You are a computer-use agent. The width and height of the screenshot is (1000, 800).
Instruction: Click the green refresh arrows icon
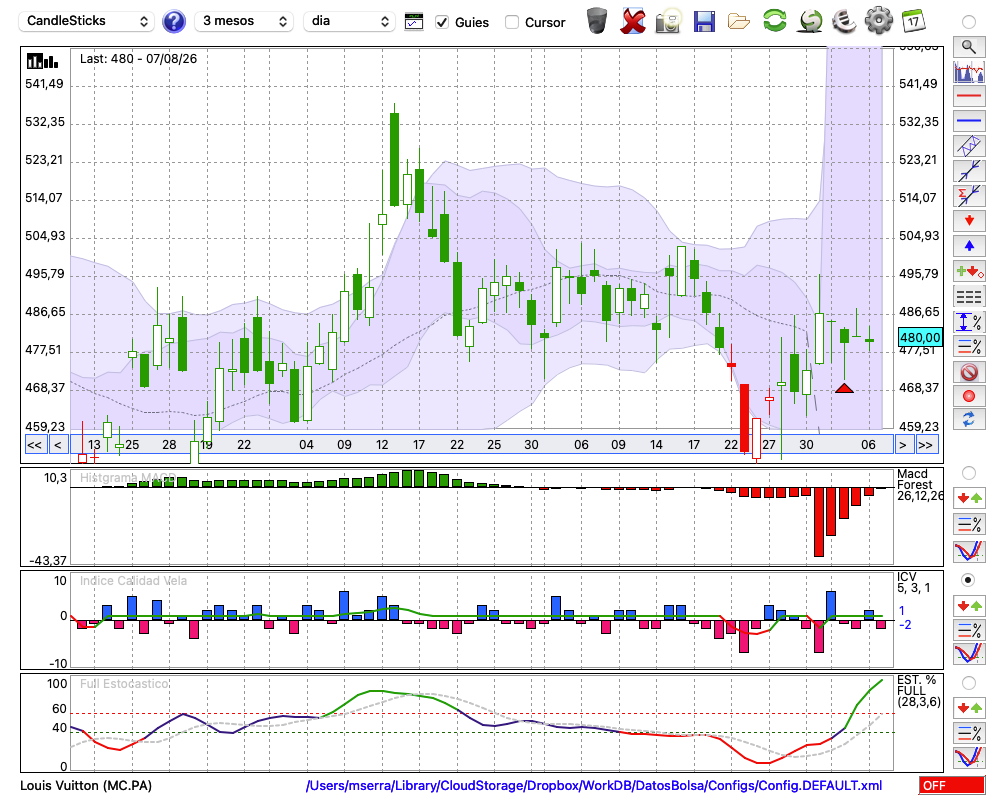point(774,21)
